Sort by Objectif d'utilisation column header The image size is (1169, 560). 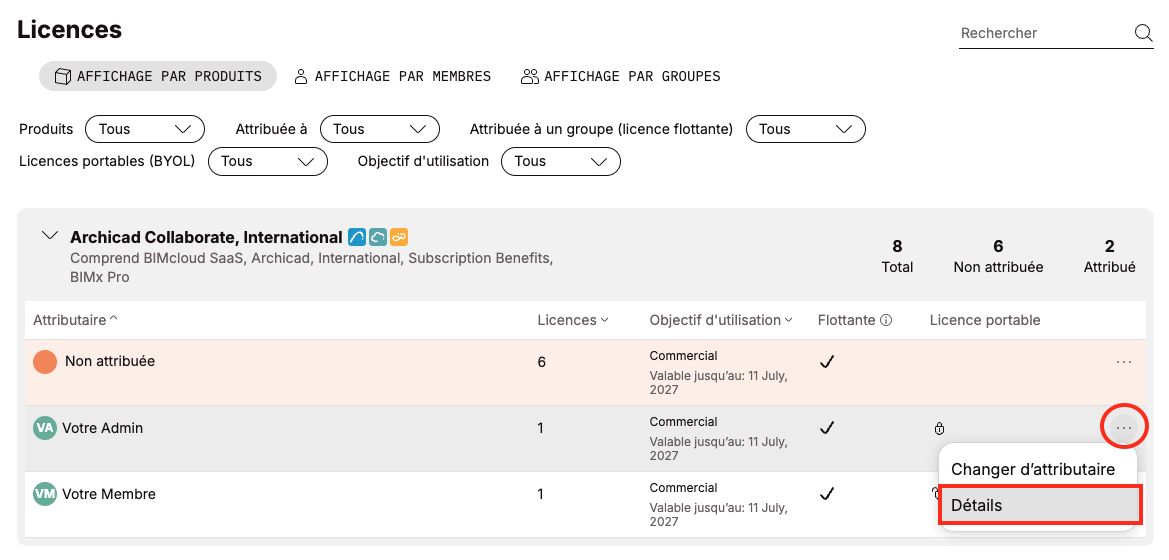coord(720,321)
